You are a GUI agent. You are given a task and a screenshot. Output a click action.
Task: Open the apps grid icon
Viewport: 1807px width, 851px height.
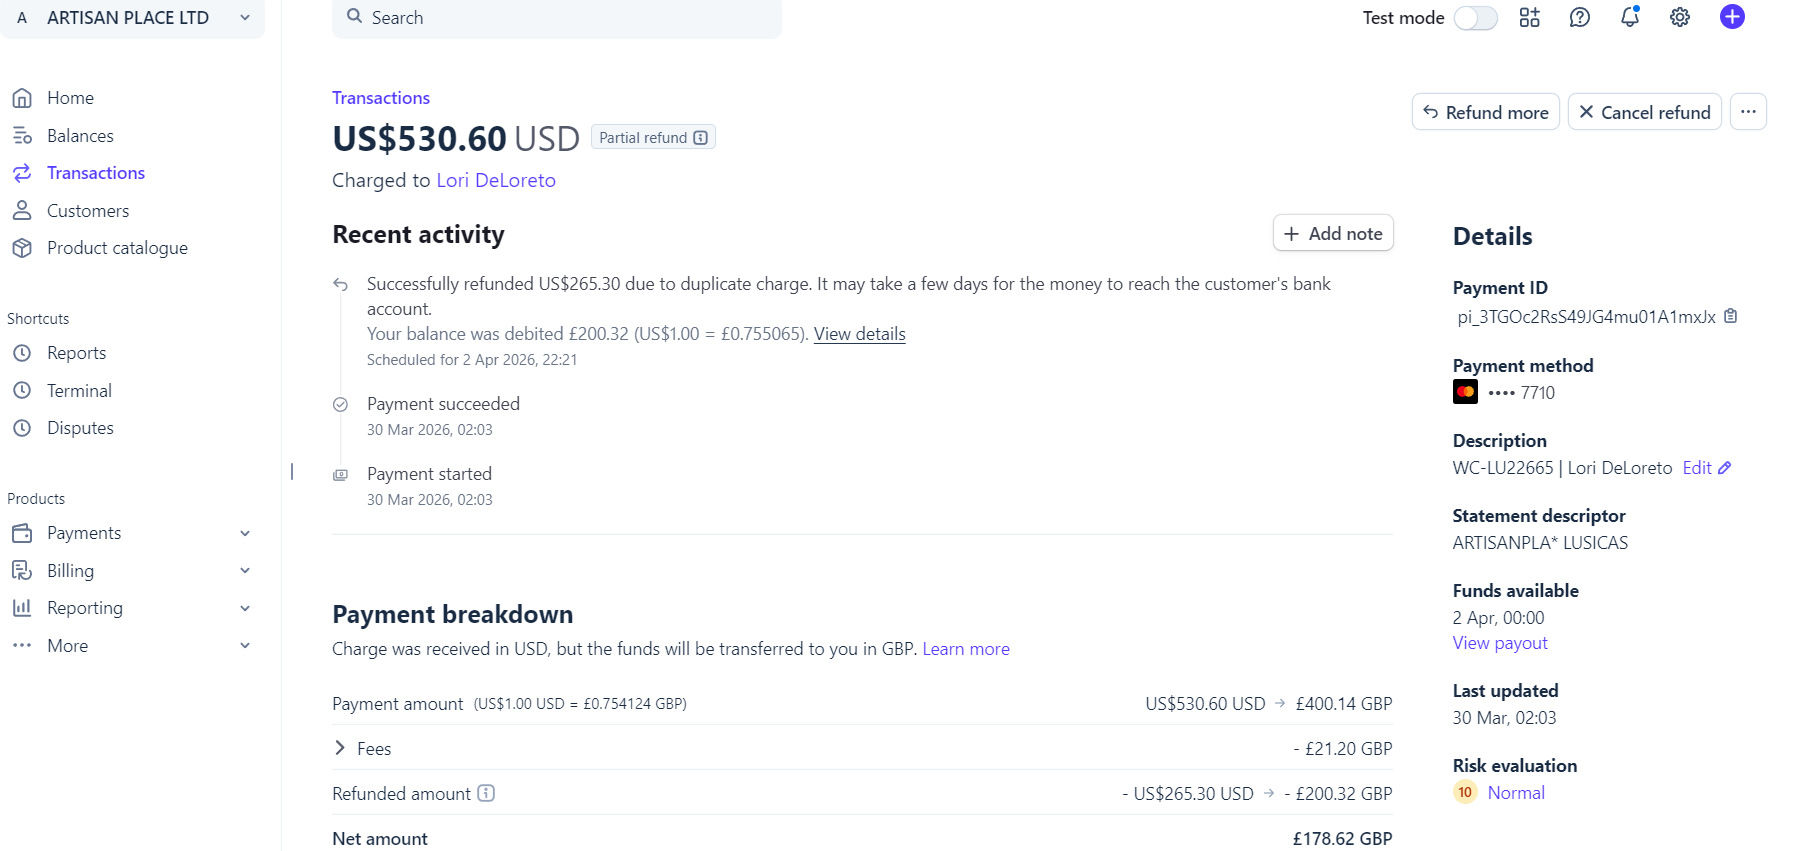pyautogui.click(x=1530, y=17)
